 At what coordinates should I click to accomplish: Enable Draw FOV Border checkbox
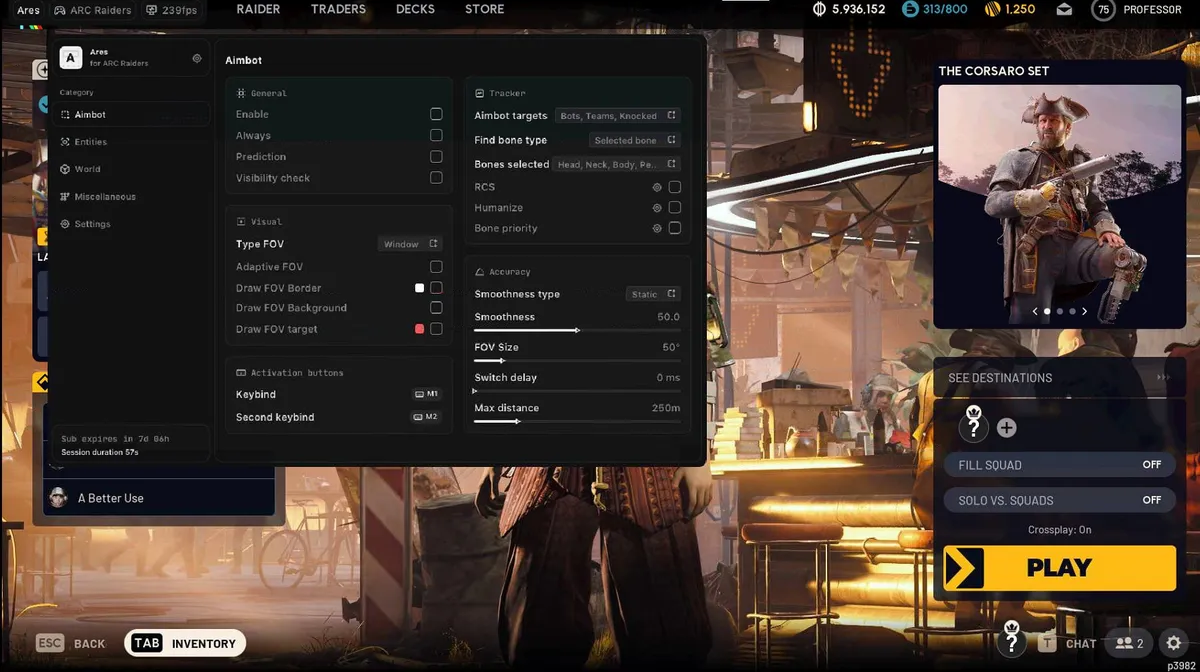coord(436,288)
